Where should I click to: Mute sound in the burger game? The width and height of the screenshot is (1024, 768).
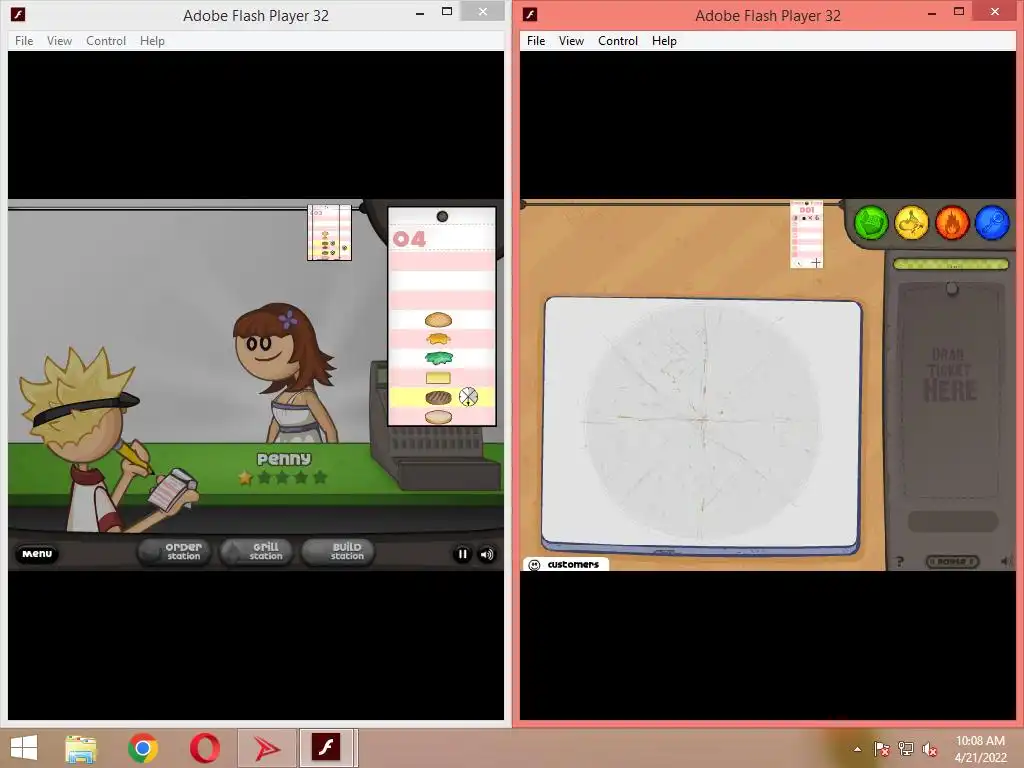point(487,554)
